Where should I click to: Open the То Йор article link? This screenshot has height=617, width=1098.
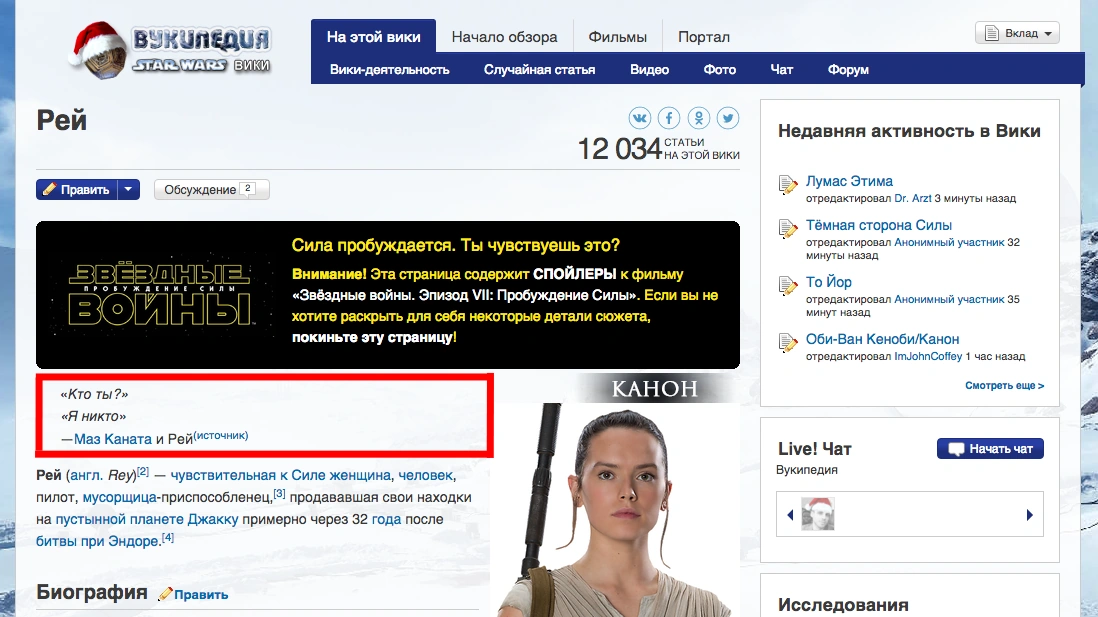[828, 282]
